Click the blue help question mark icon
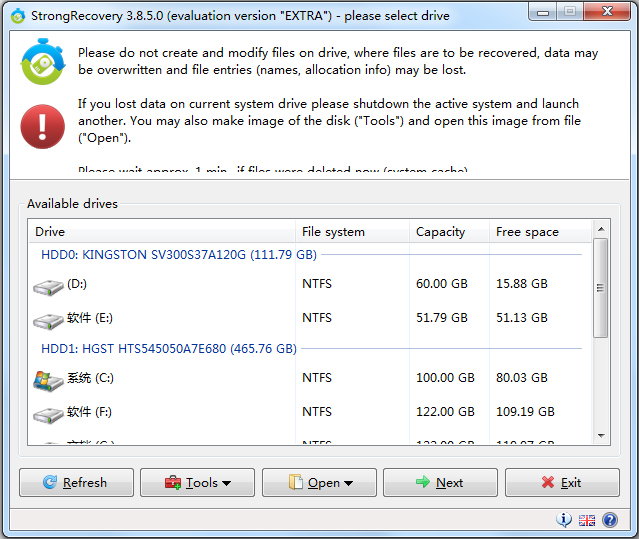Viewport: 639px width, 539px height. click(610, 520)
